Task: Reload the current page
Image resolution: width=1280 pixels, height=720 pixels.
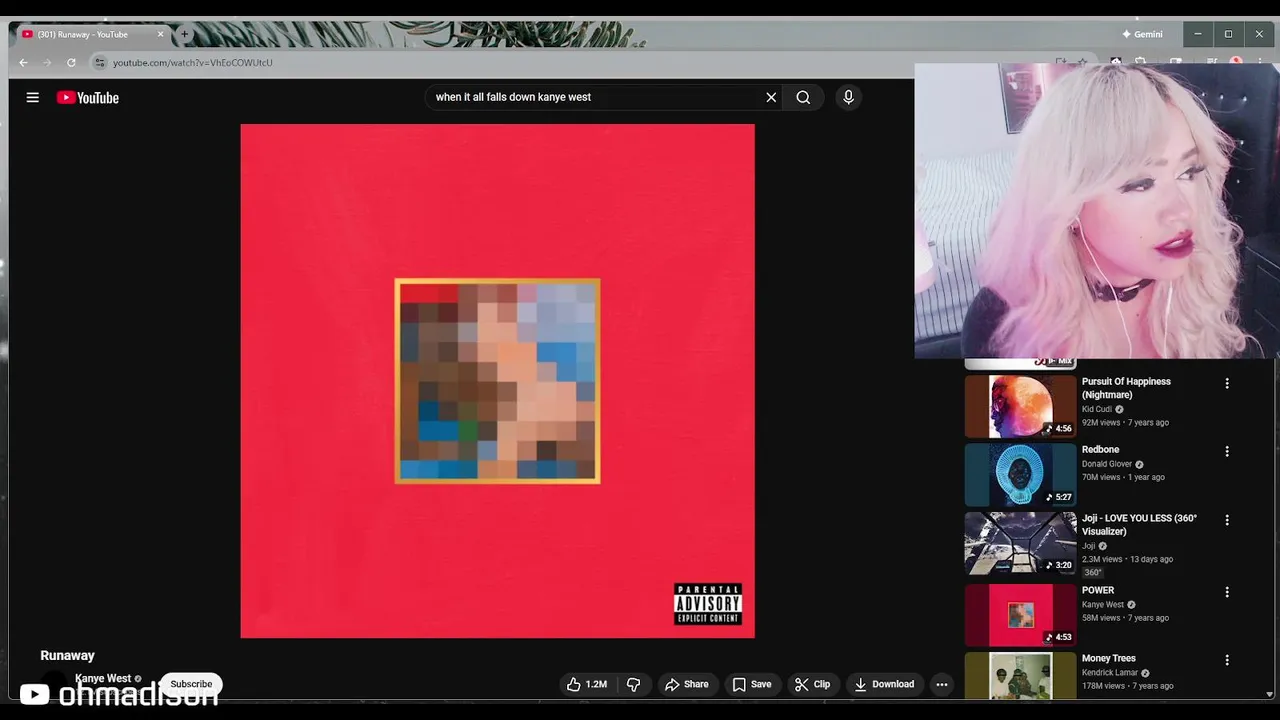Action: [71, 62]
